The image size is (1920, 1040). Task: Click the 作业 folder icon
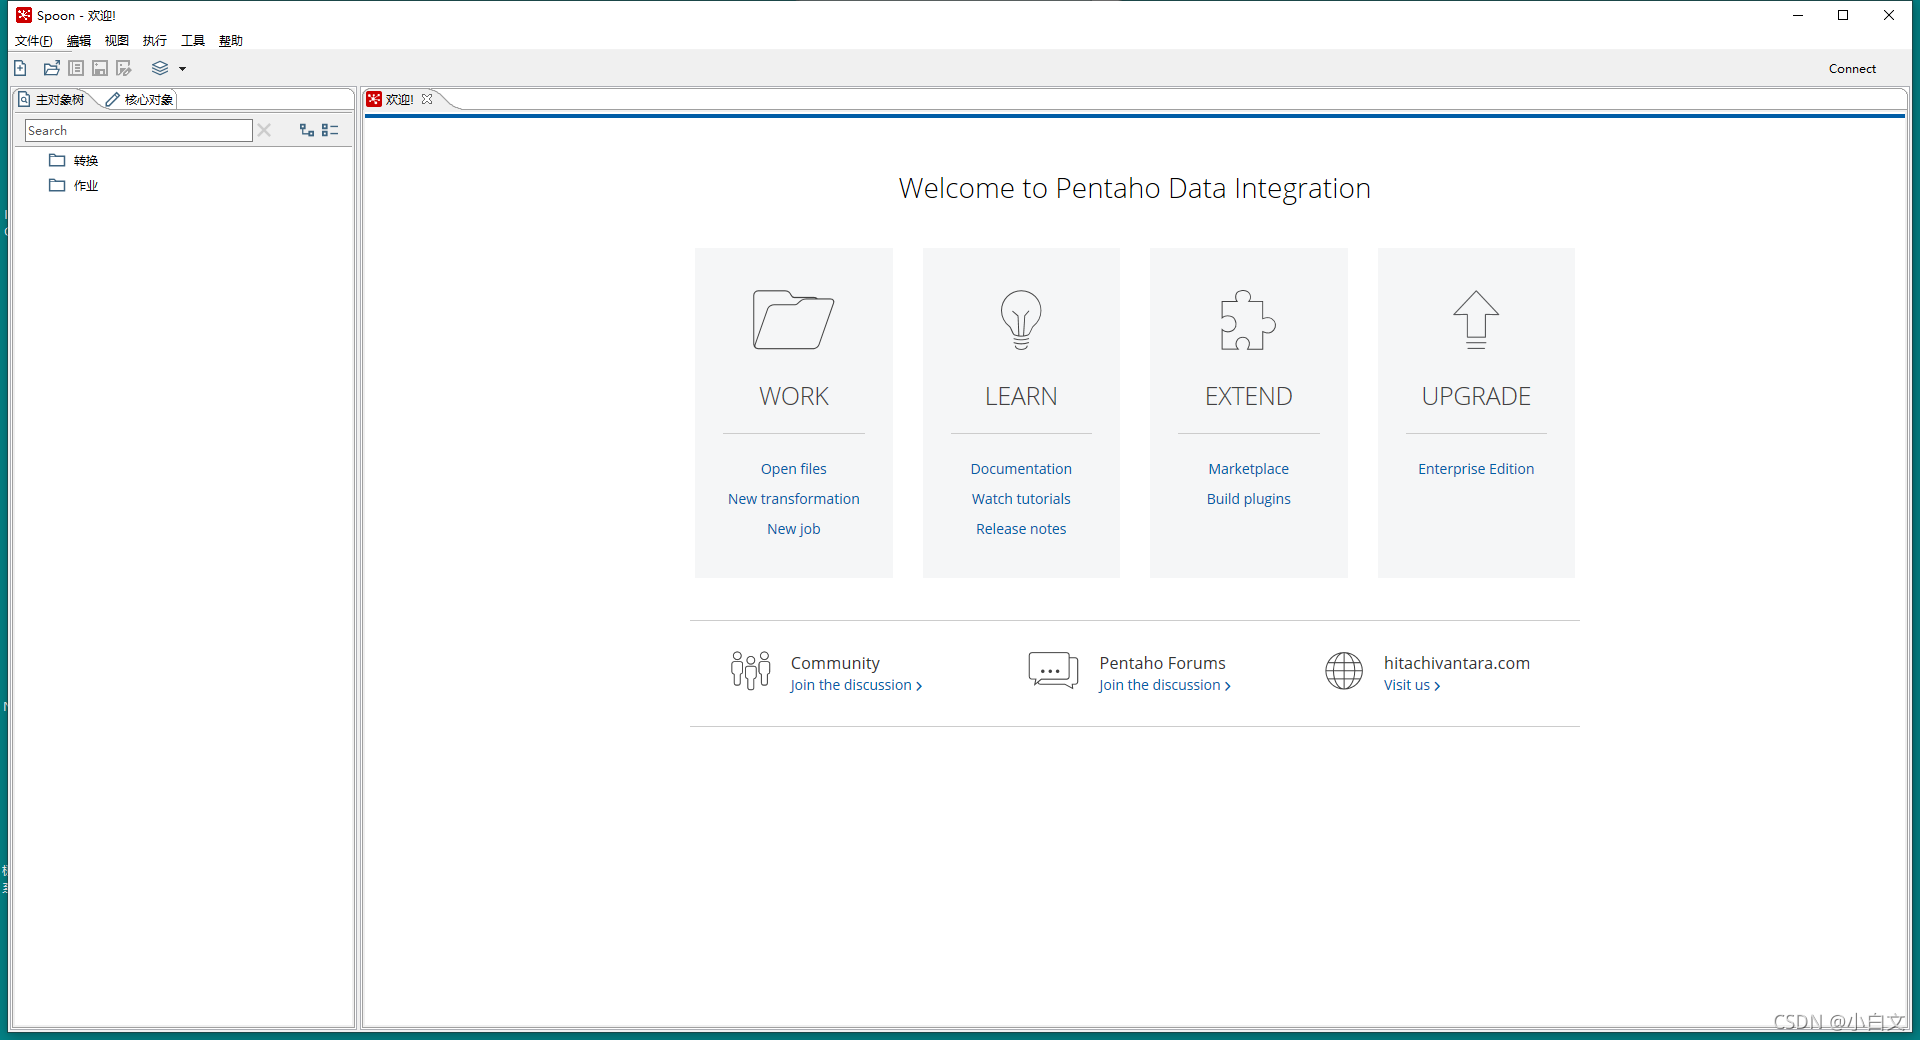57,185
